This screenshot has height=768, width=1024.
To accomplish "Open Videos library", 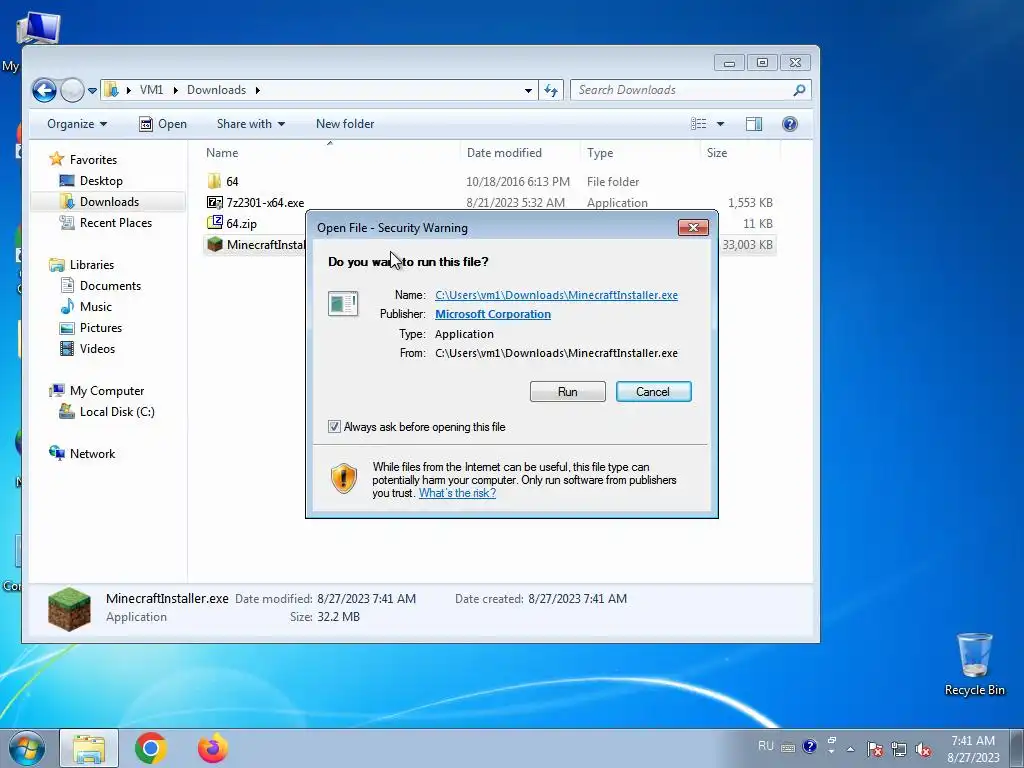I will point(97,349).
